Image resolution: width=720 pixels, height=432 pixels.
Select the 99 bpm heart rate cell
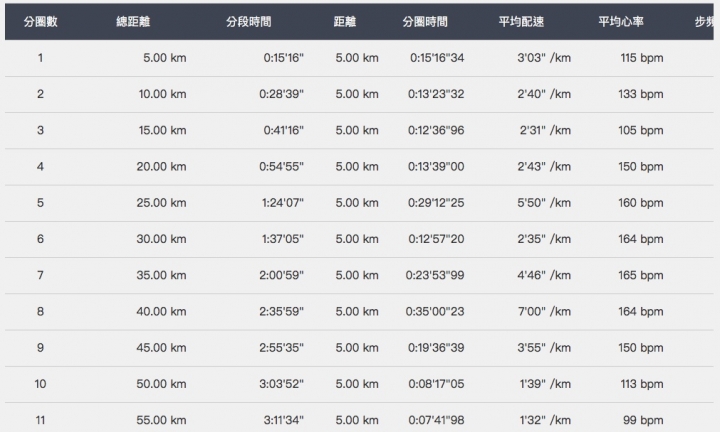(643, 421)
